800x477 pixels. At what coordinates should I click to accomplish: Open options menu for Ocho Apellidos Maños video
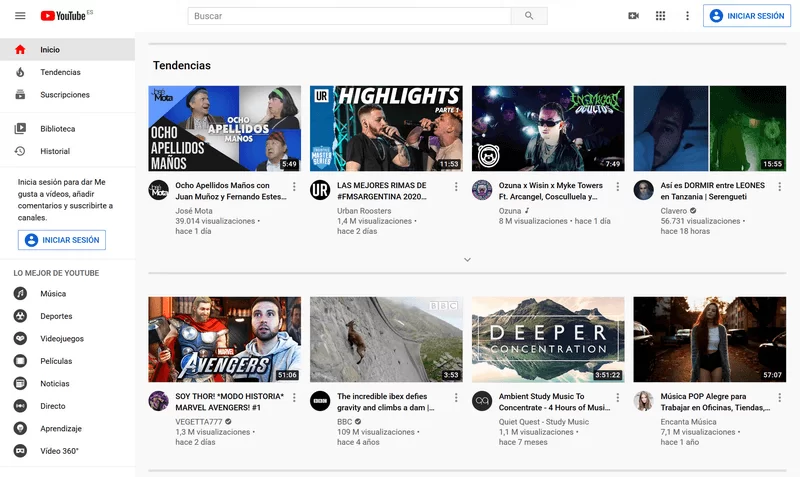pyautogui.click(x=294, y=187)
